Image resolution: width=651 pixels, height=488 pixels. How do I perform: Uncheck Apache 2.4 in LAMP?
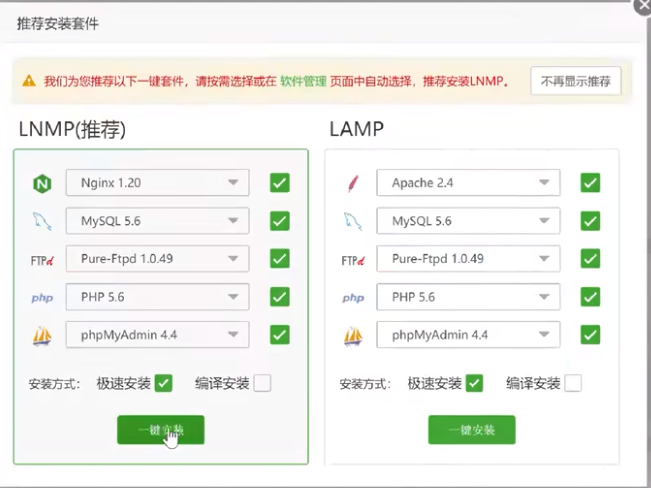point(590,183)
